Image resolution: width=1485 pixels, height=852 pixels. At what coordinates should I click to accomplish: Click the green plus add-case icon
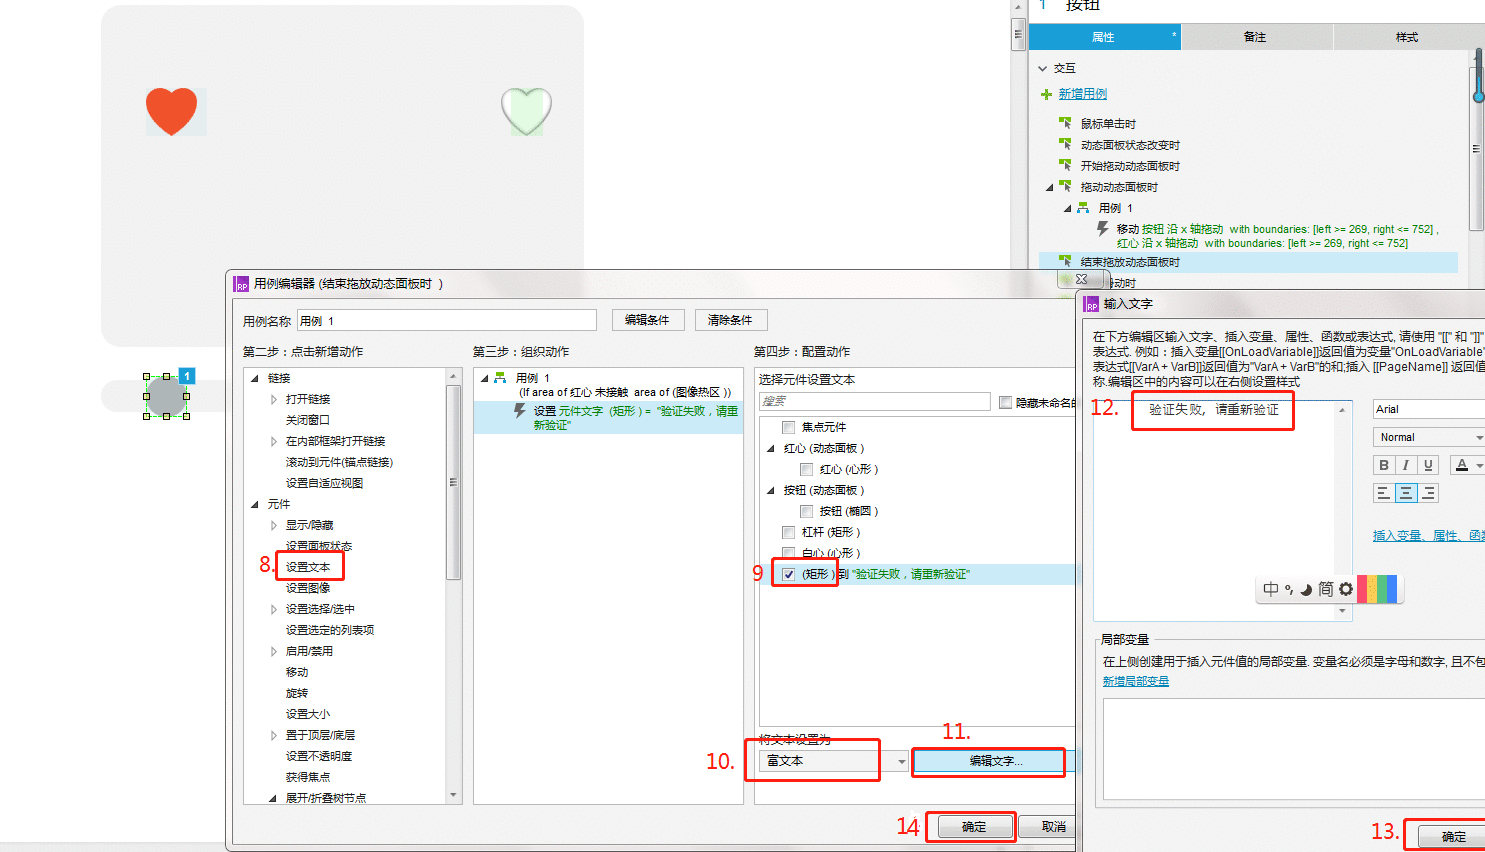pyautogui.click(x=1046, y=94)
